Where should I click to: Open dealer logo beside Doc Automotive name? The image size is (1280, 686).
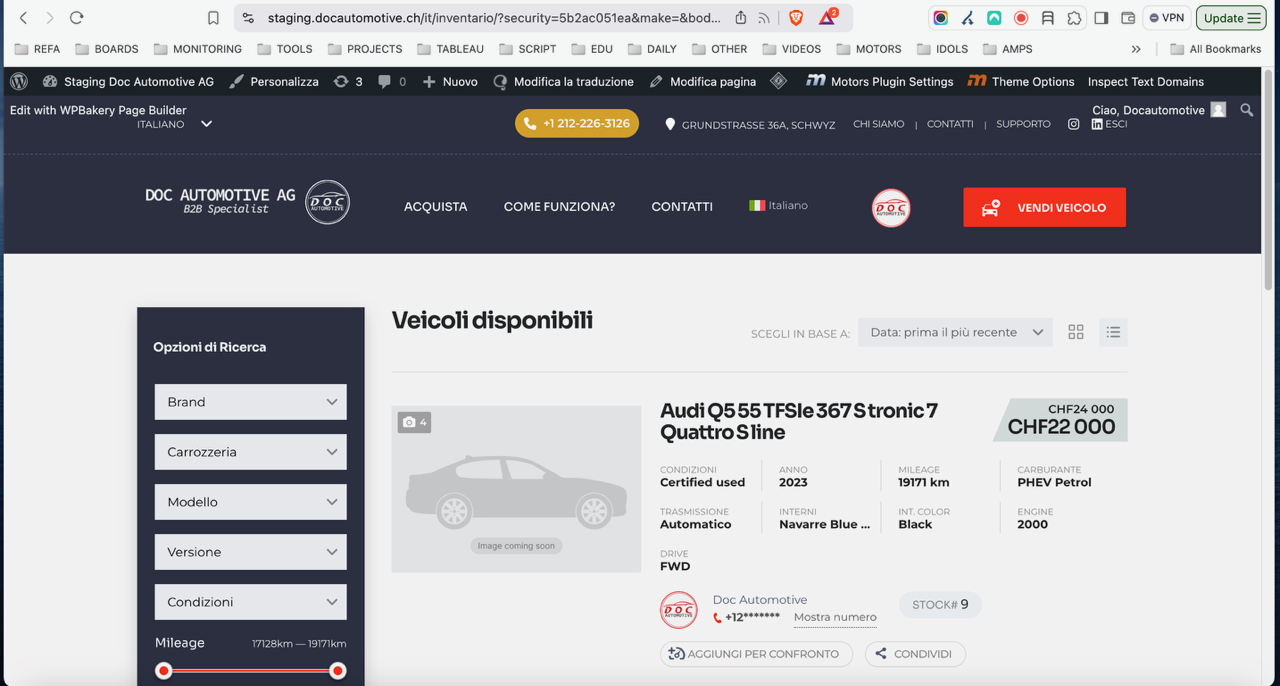click(x=679, y=609)
